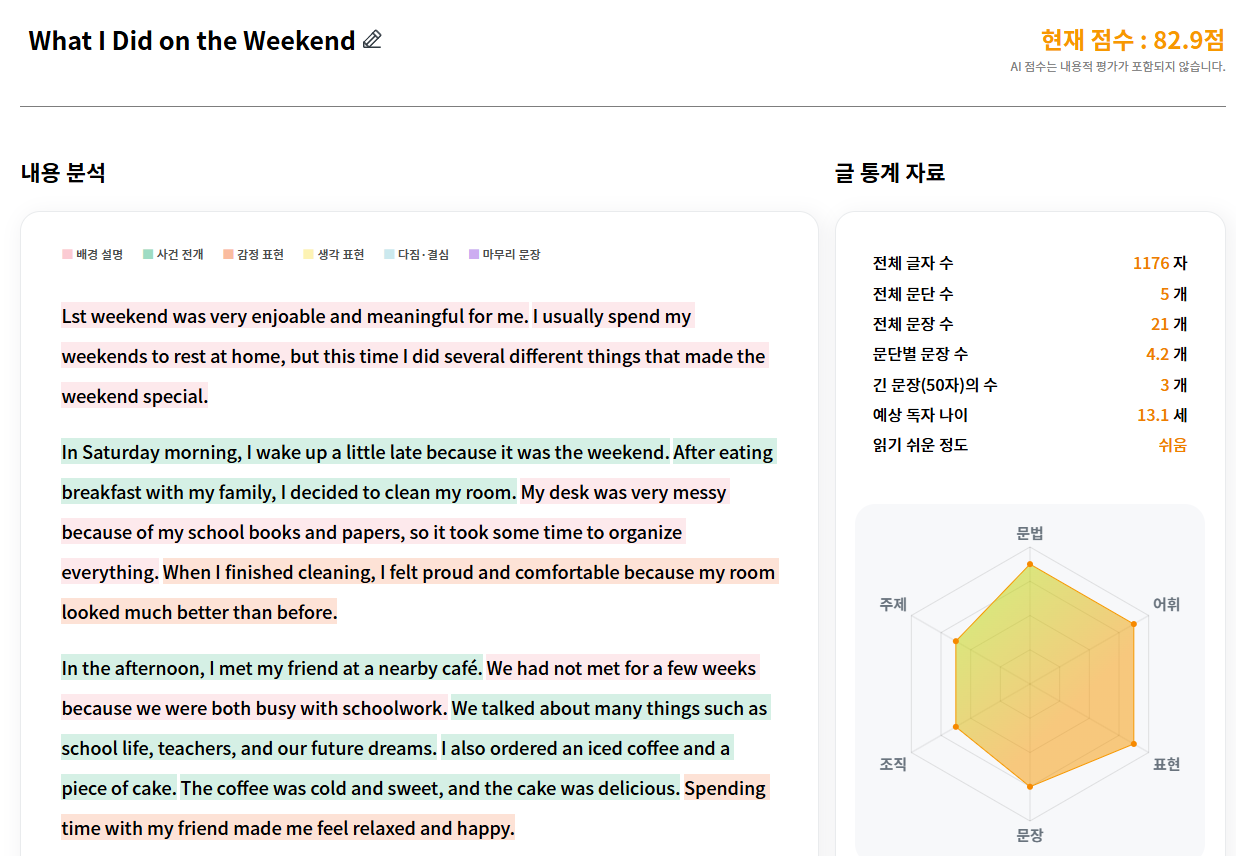Click the 전체 글자 수 1176 자 statistic row
1236x856 pixels.
1029,263
